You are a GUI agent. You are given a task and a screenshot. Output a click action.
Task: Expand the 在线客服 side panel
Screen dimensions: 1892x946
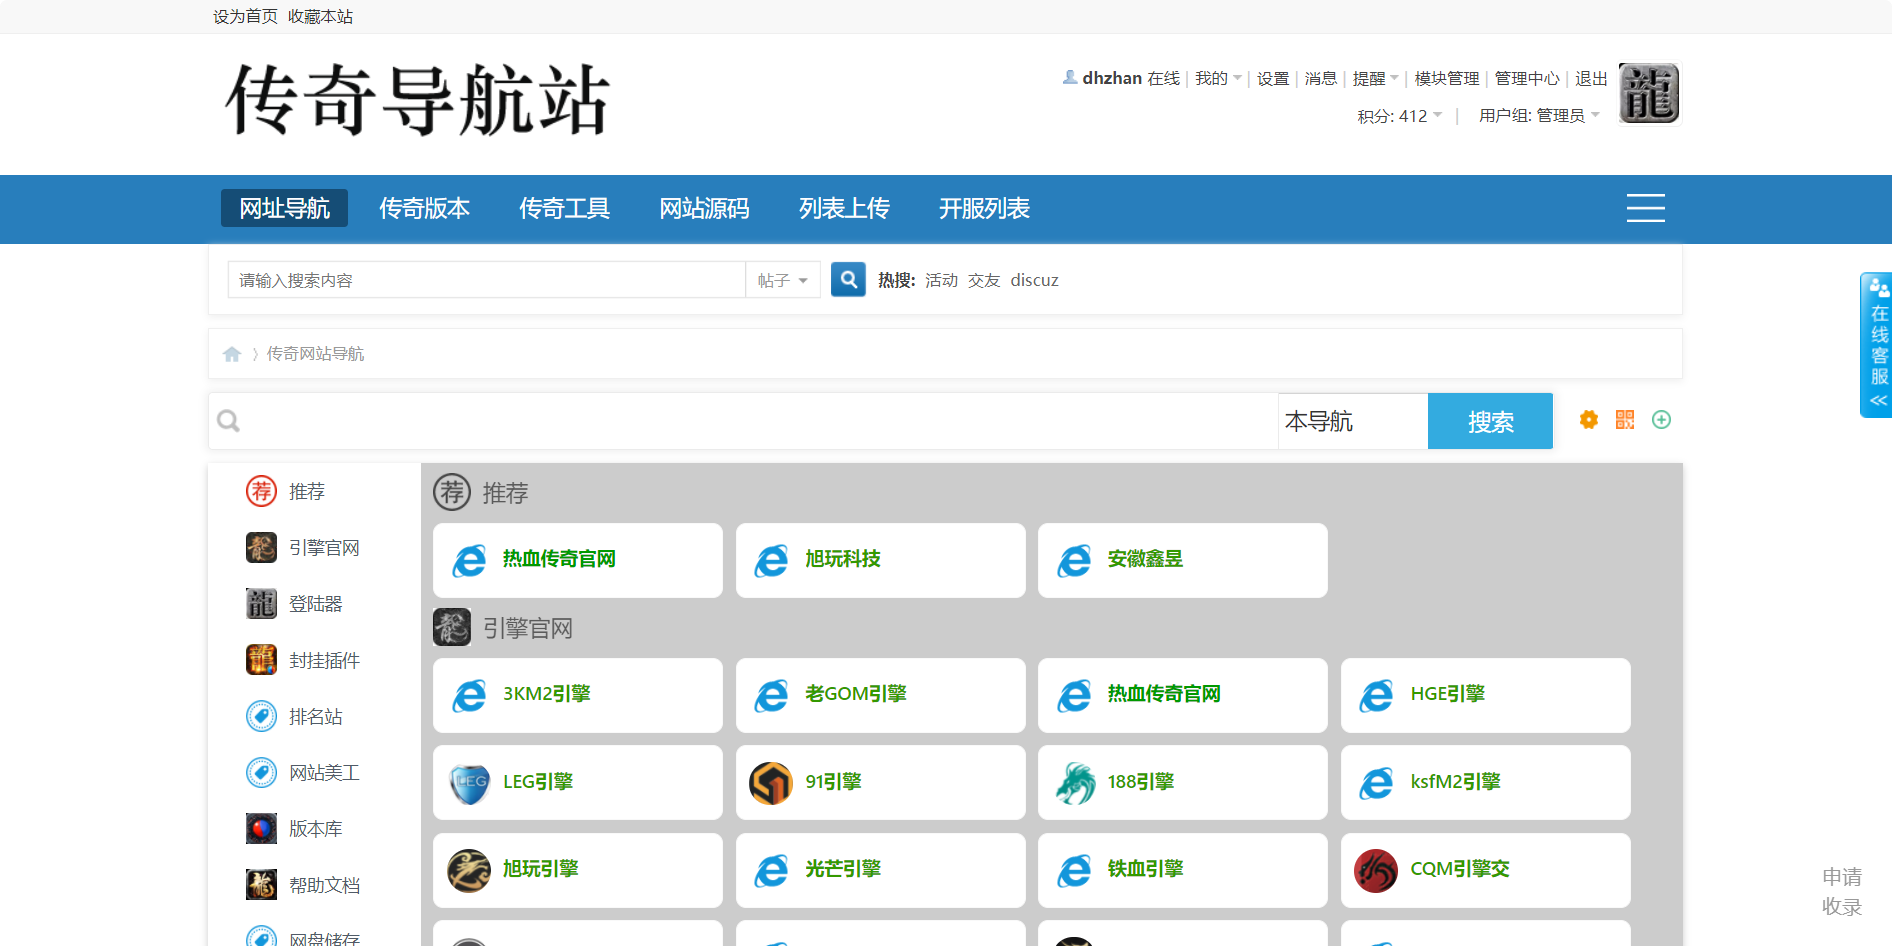pyautogui.click(x=1878, y=345)
